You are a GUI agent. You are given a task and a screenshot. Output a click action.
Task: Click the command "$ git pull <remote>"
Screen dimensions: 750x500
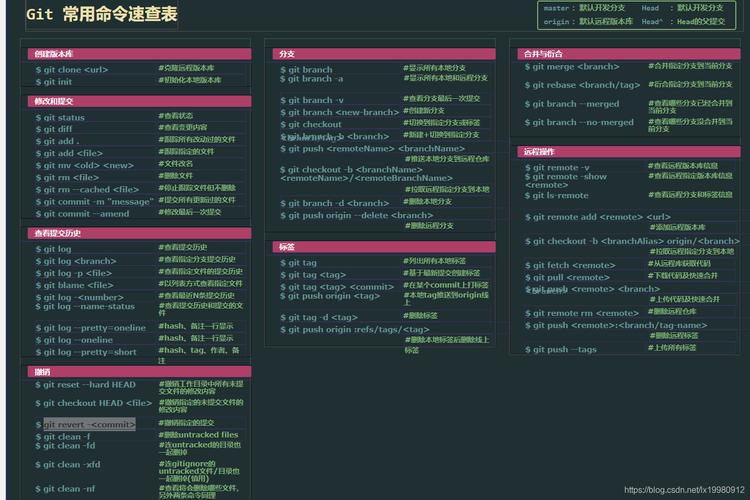tap(567, 278)
